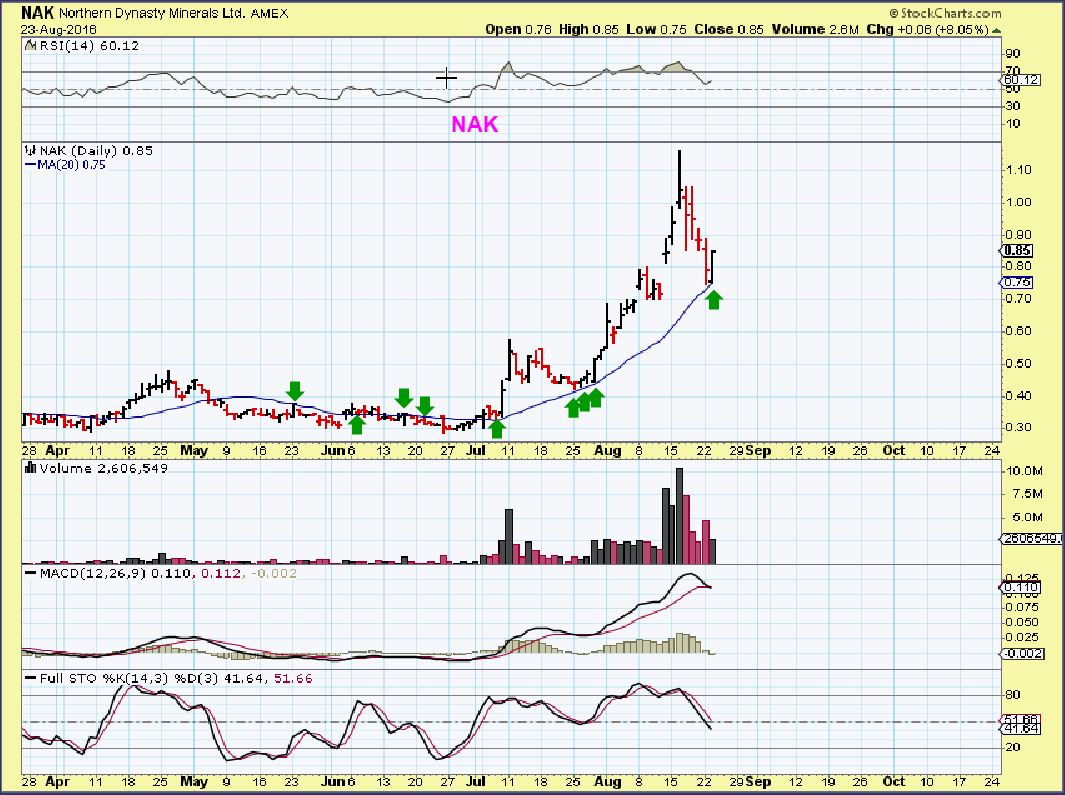1065x795 pixels.
Task: Click the Oct label on the bottom date axis
Action: pos(894,782)
